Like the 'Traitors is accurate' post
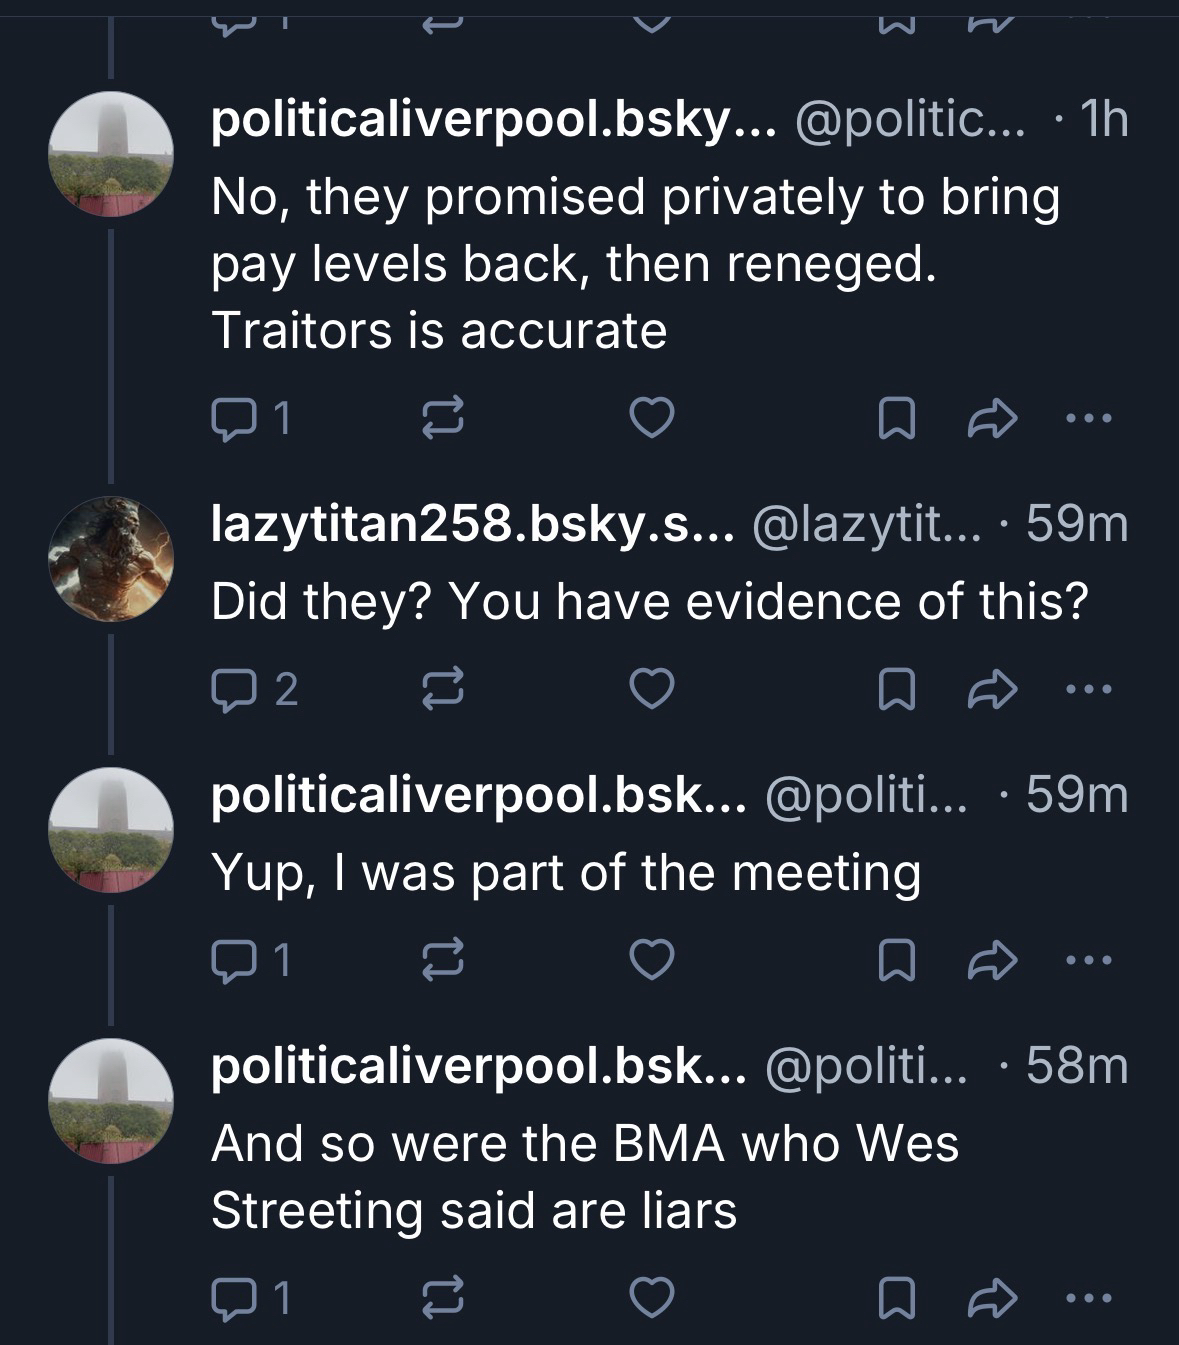The image size is (1179, 1345). [652, 418]
